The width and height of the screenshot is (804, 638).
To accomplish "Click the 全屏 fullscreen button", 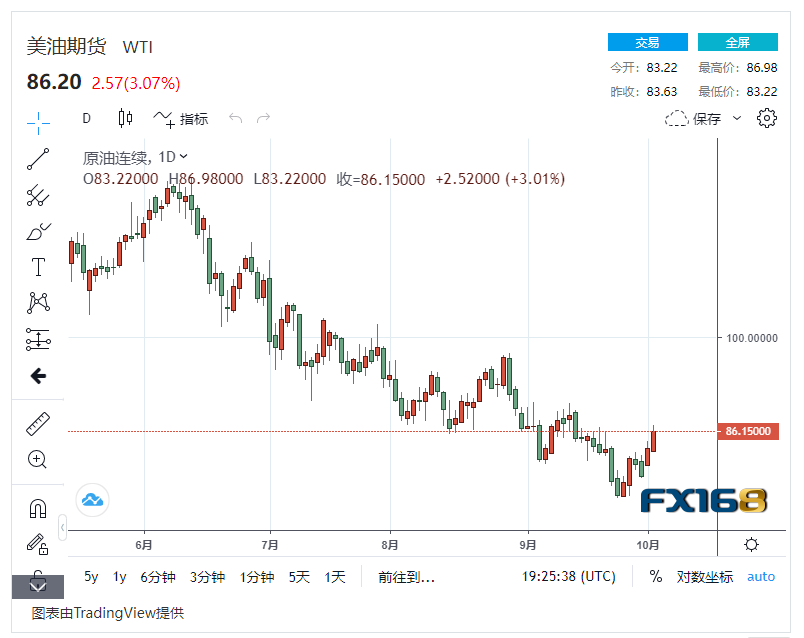I will pyautogui.click(x=737, y=41).
